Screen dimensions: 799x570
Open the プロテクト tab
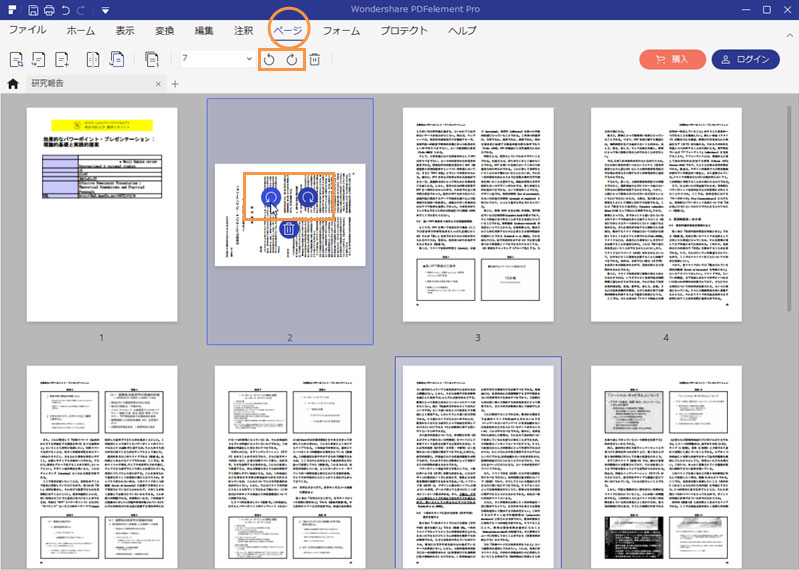[404, 31]
